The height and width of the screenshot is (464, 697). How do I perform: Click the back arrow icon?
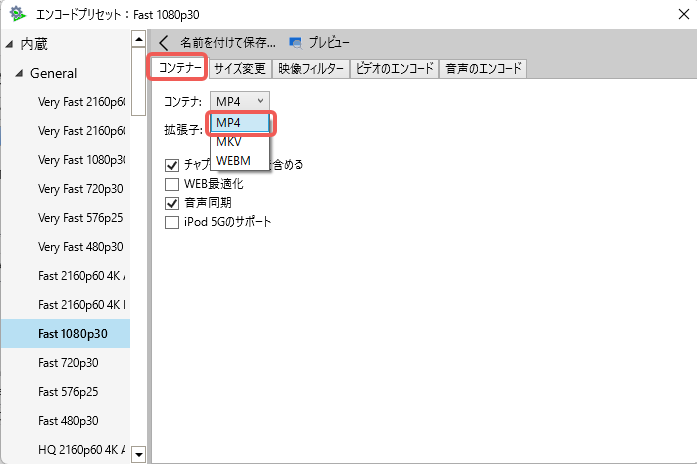(x=164, y=43)
